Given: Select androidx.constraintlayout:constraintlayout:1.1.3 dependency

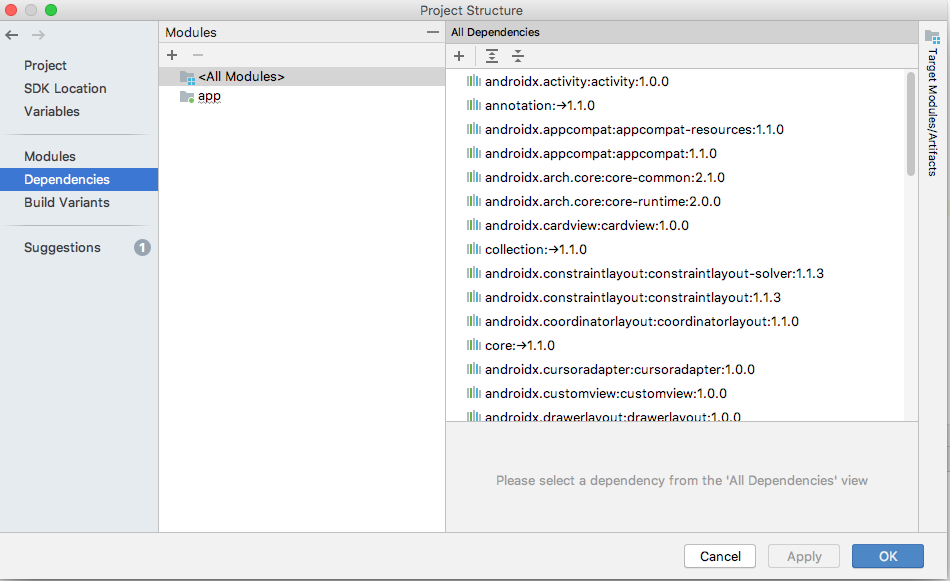Looking at the screenshot, I should click(x=633, y=297).
